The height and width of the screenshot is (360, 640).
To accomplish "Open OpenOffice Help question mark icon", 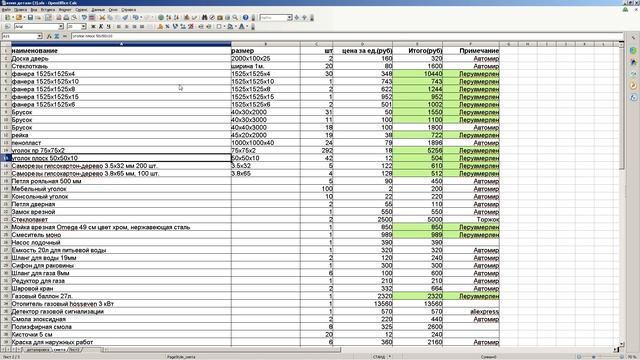I will (x=245, y=18).
